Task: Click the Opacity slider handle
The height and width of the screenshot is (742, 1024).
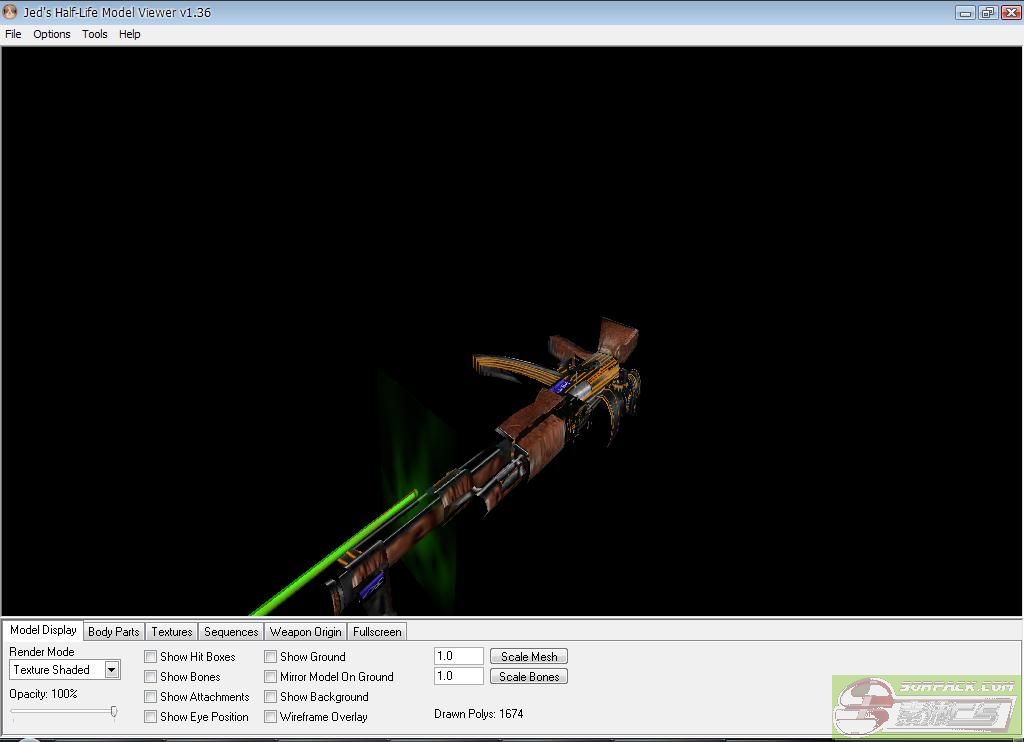Action: point(114,712)
